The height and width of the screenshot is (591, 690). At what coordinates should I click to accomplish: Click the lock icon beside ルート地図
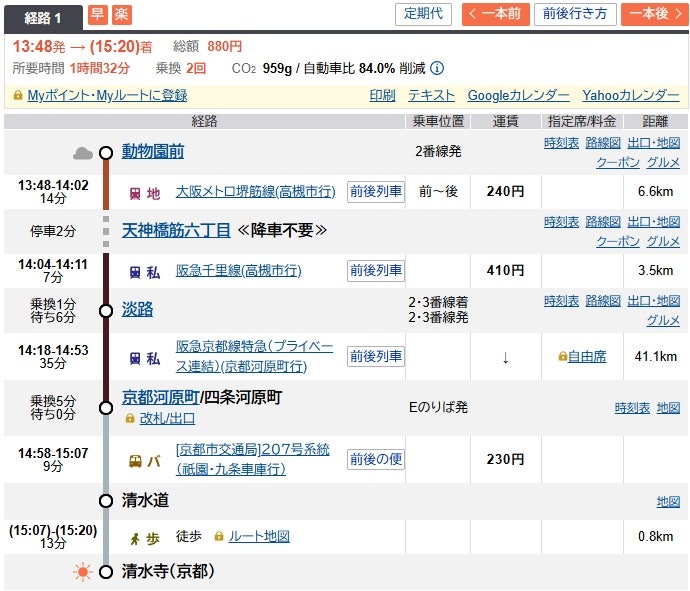point(219,537)
